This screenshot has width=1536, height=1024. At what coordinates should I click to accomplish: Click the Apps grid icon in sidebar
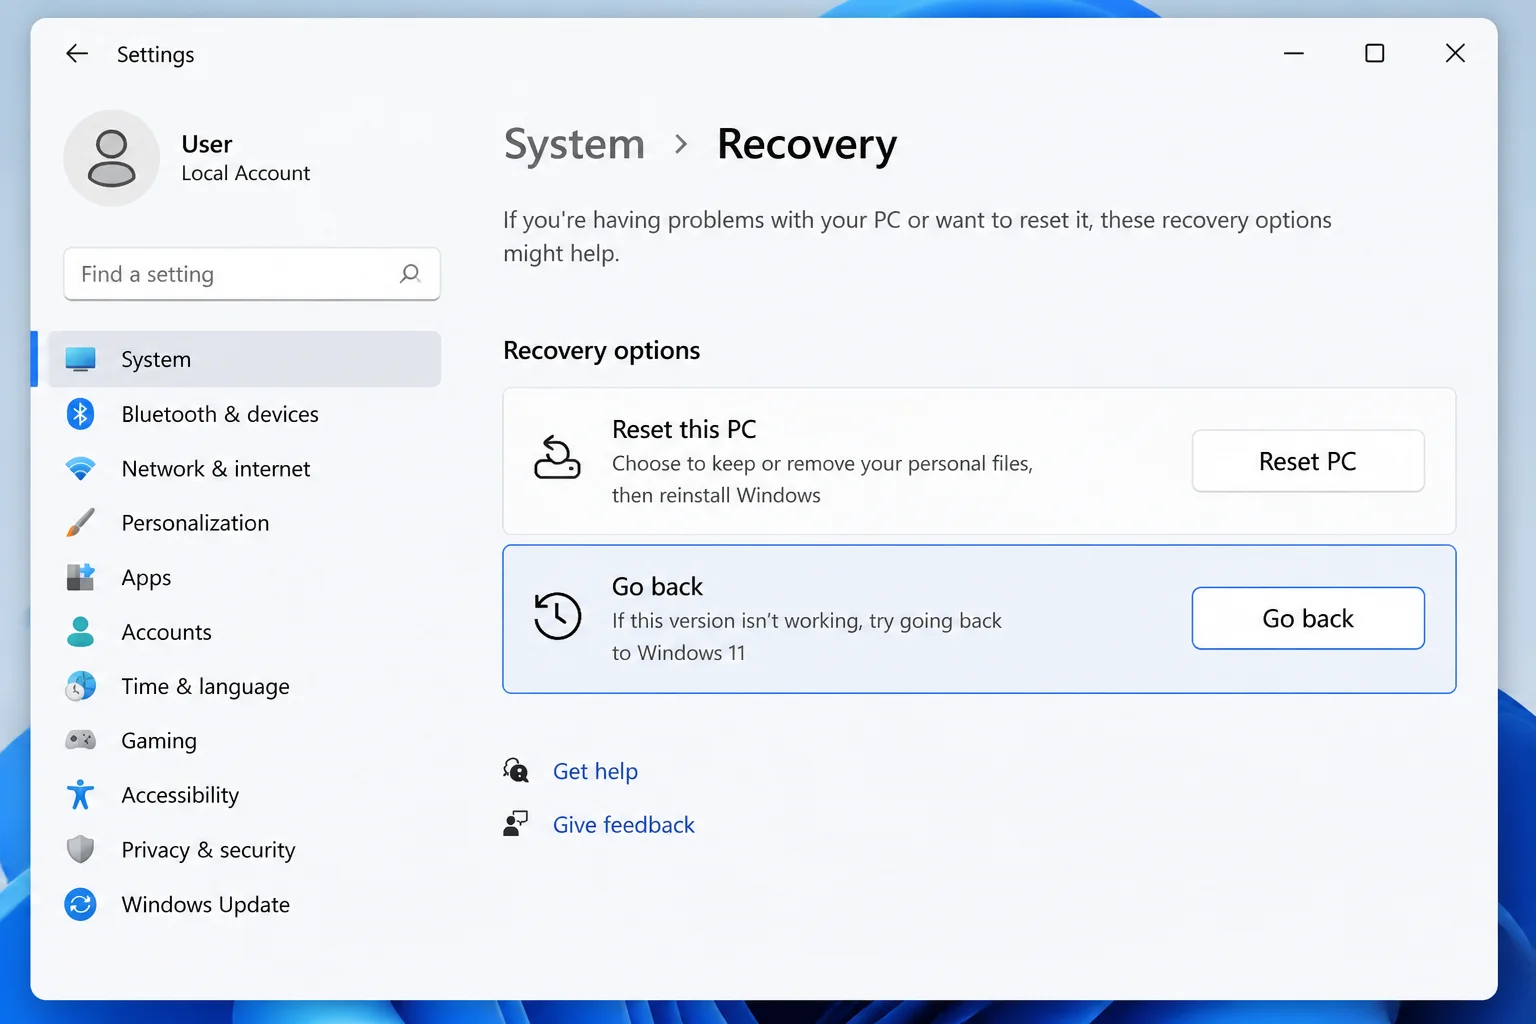click(80, 577)
